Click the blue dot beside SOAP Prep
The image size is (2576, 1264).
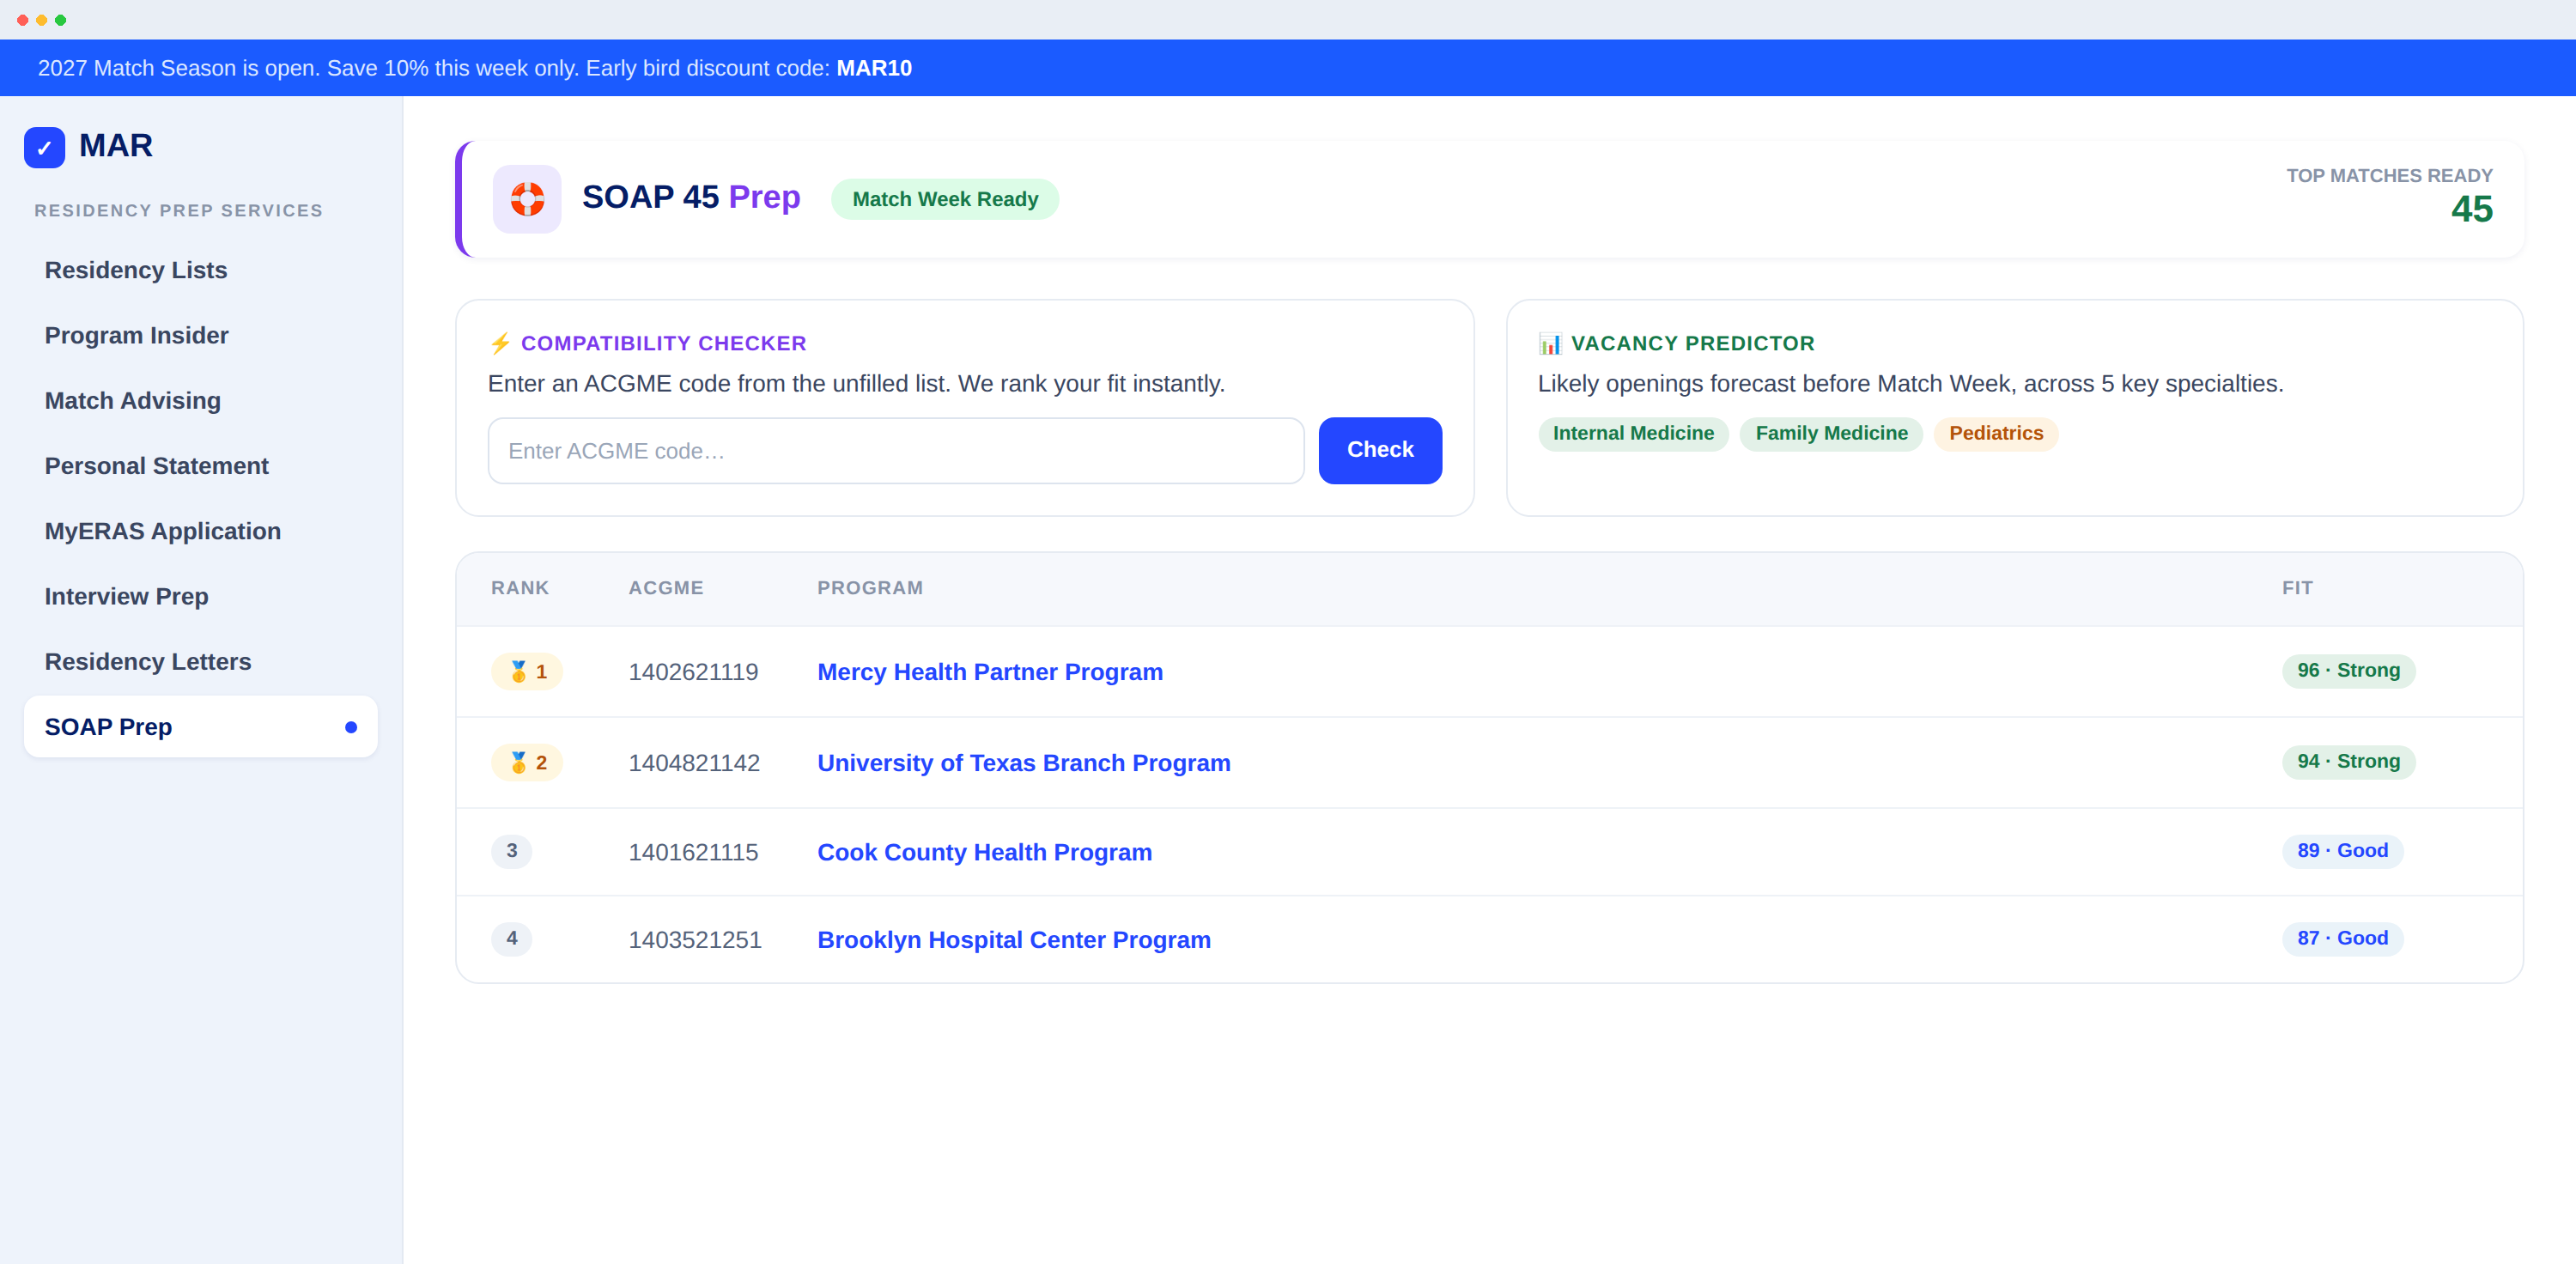351,727
